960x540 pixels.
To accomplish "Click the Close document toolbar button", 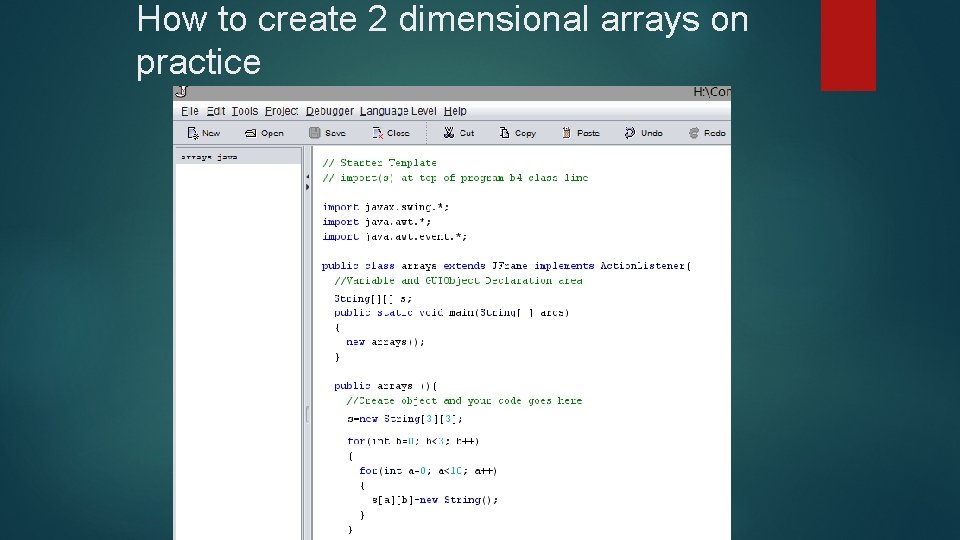I will (391, 133).
